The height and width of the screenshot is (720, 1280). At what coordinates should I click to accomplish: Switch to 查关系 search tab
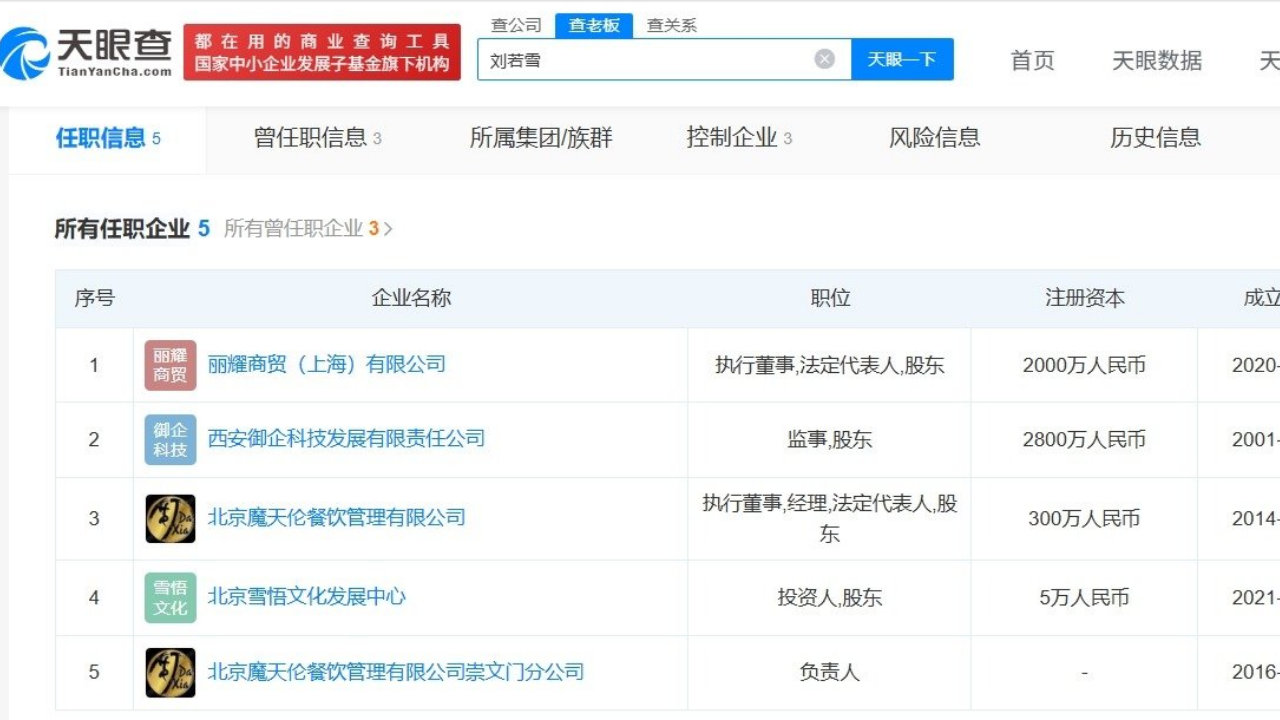[x=672, y=25]
